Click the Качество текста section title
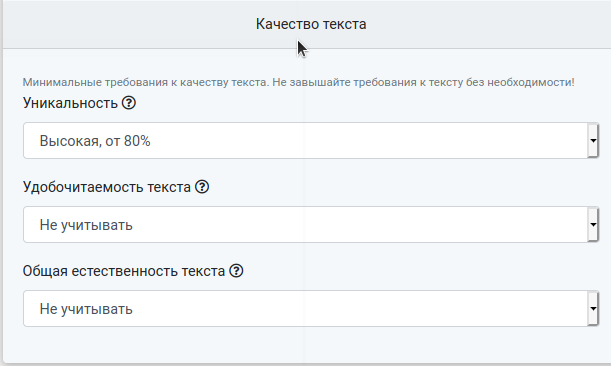This screenshot has height=366, width=611. click(x=311, y=24)
